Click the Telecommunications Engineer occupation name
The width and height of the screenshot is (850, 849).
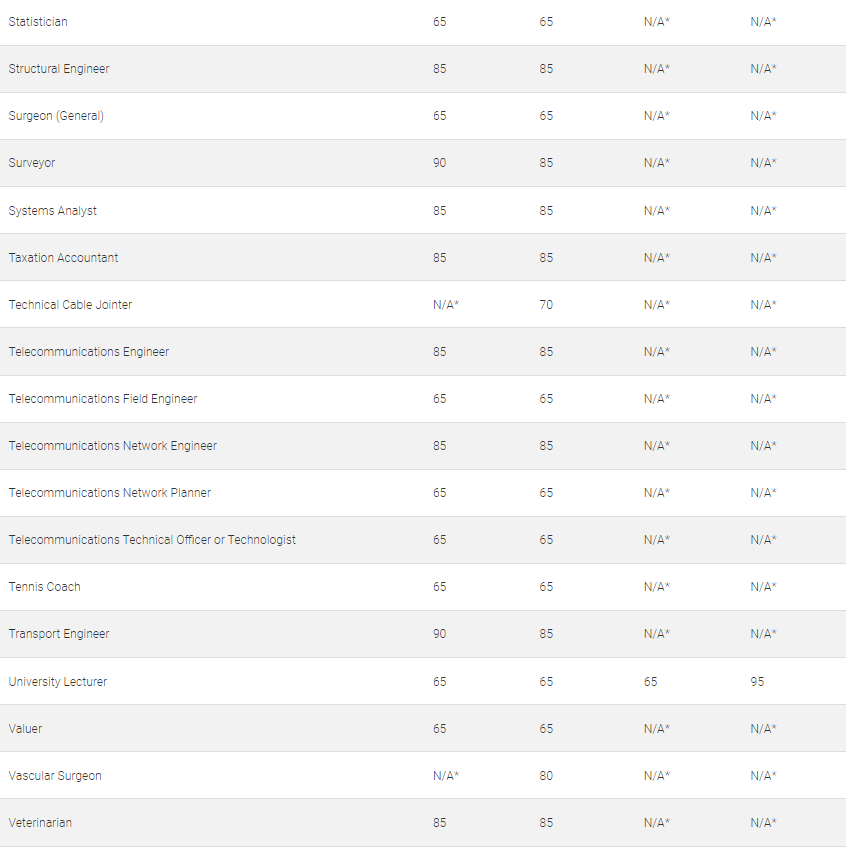tap(89, 352)
